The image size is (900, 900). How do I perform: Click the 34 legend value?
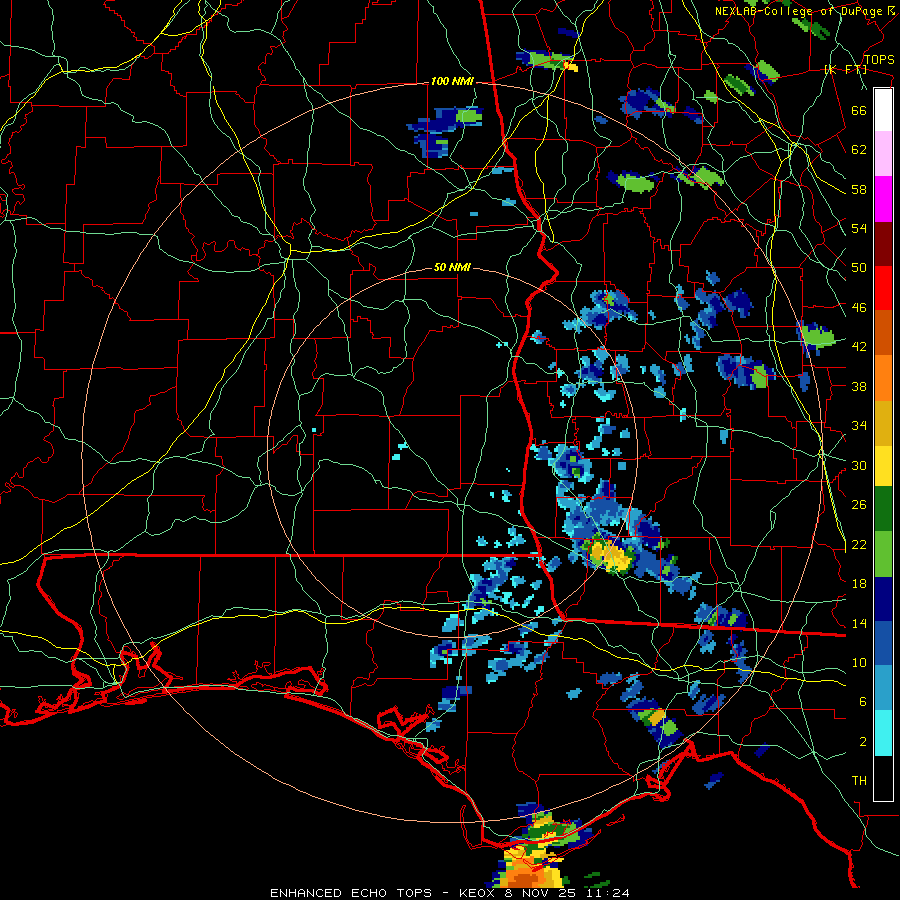(x=859, y=426)
